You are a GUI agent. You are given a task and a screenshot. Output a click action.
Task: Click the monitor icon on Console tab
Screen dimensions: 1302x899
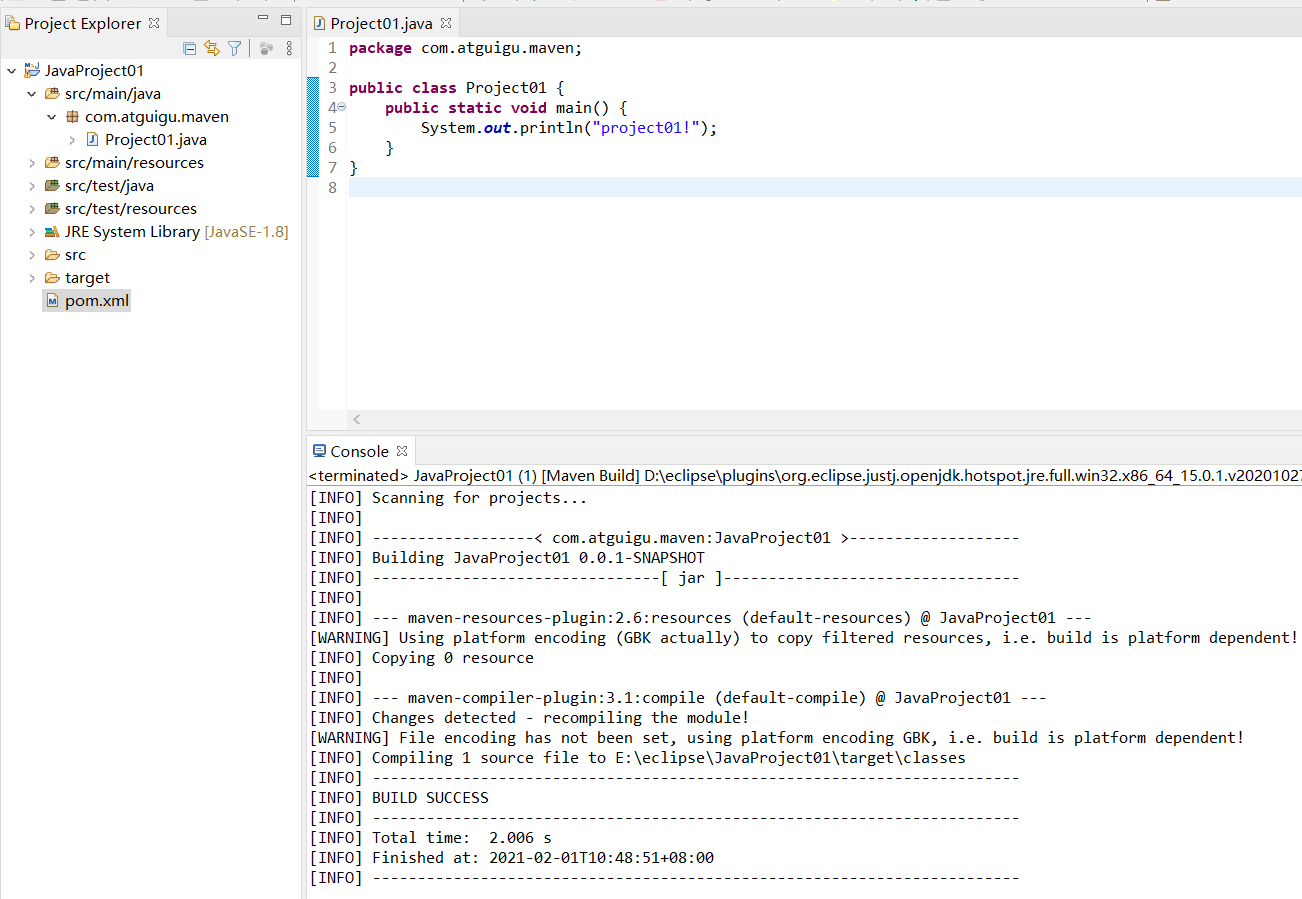click(x=319, y=451)
